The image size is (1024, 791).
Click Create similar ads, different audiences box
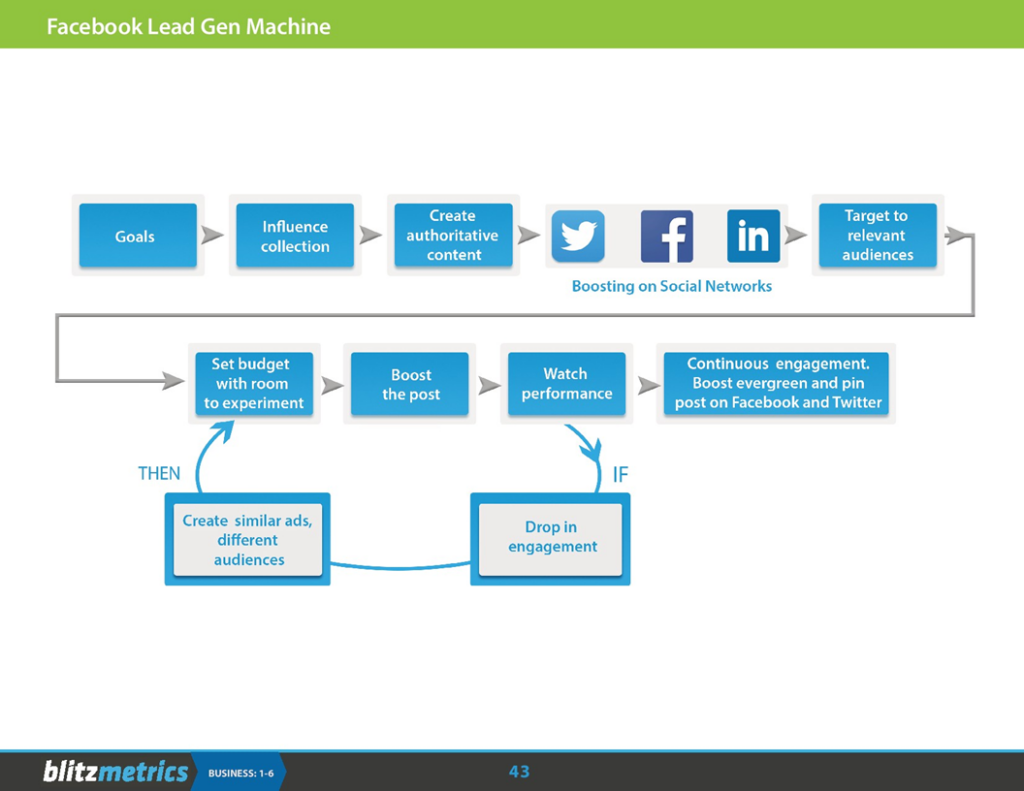[x=248, y=540]
